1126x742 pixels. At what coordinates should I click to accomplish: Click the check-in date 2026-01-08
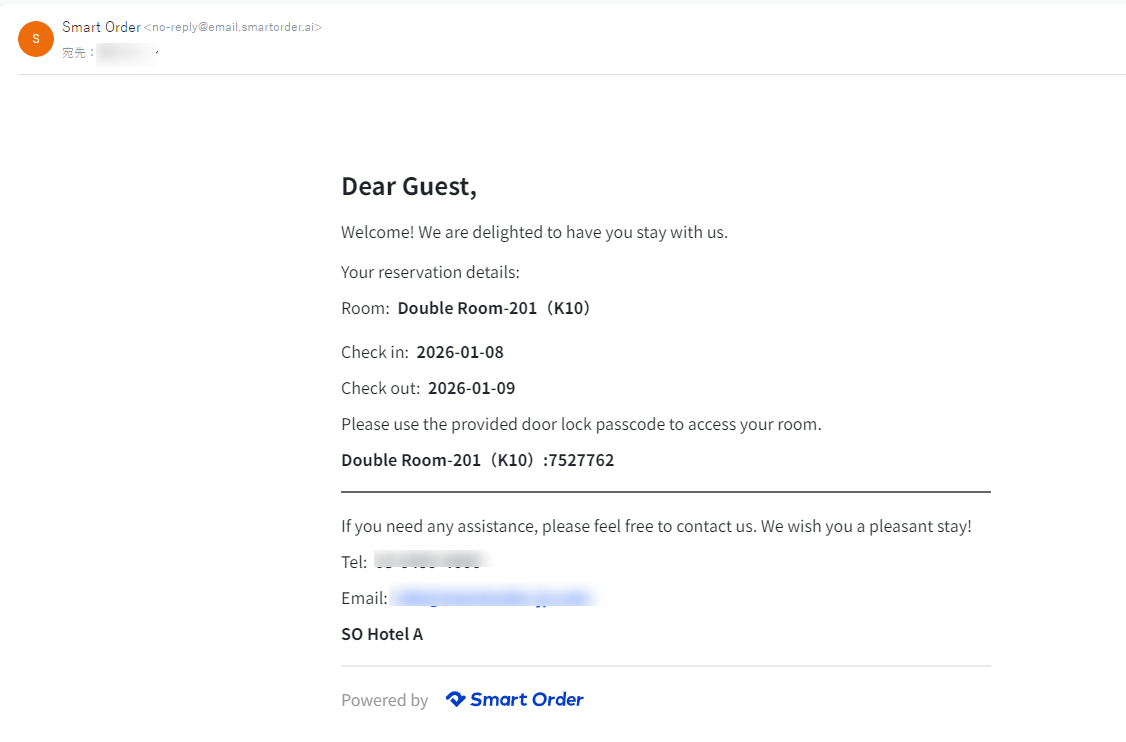point(460,352)
